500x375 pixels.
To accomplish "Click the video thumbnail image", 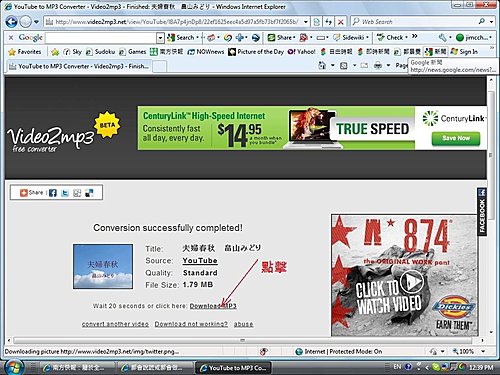I will (103, 266).
